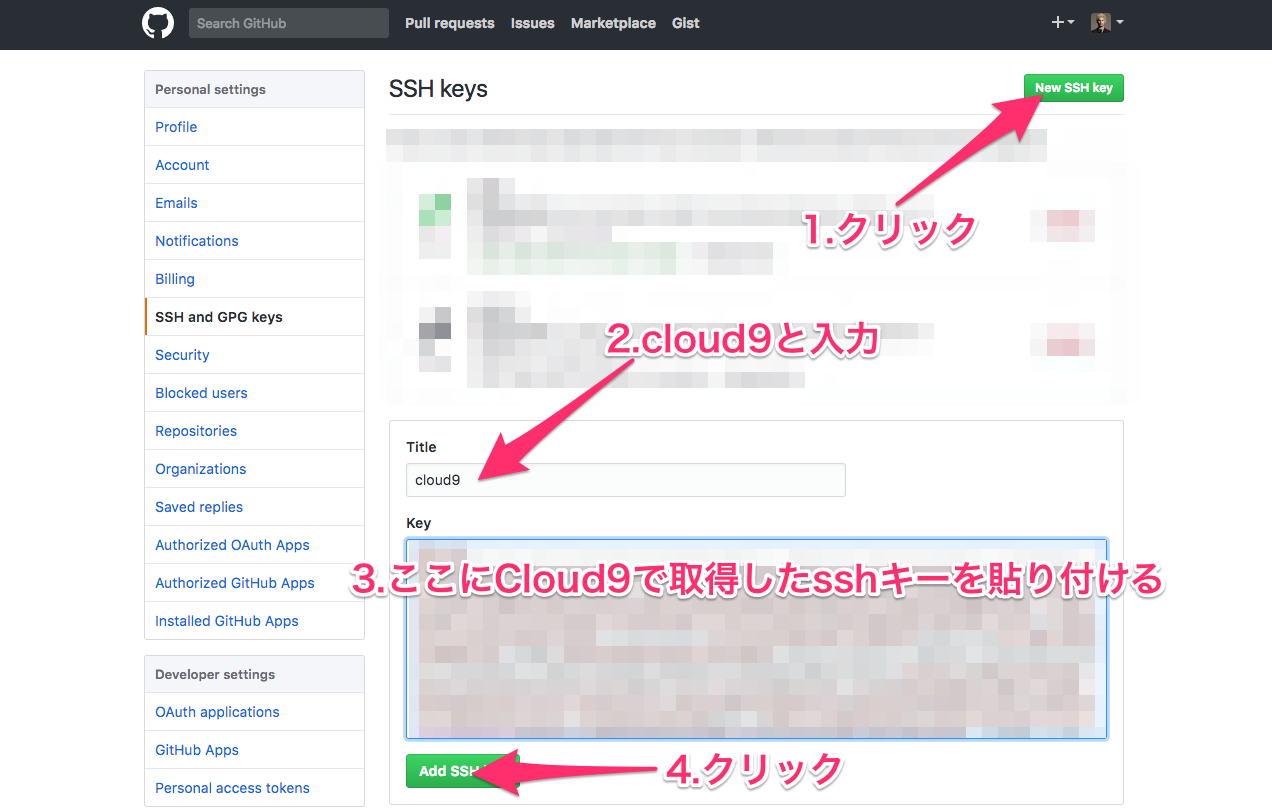Open the user avatar account menu
This screenshot has width=1272, height=808.
1107,22
